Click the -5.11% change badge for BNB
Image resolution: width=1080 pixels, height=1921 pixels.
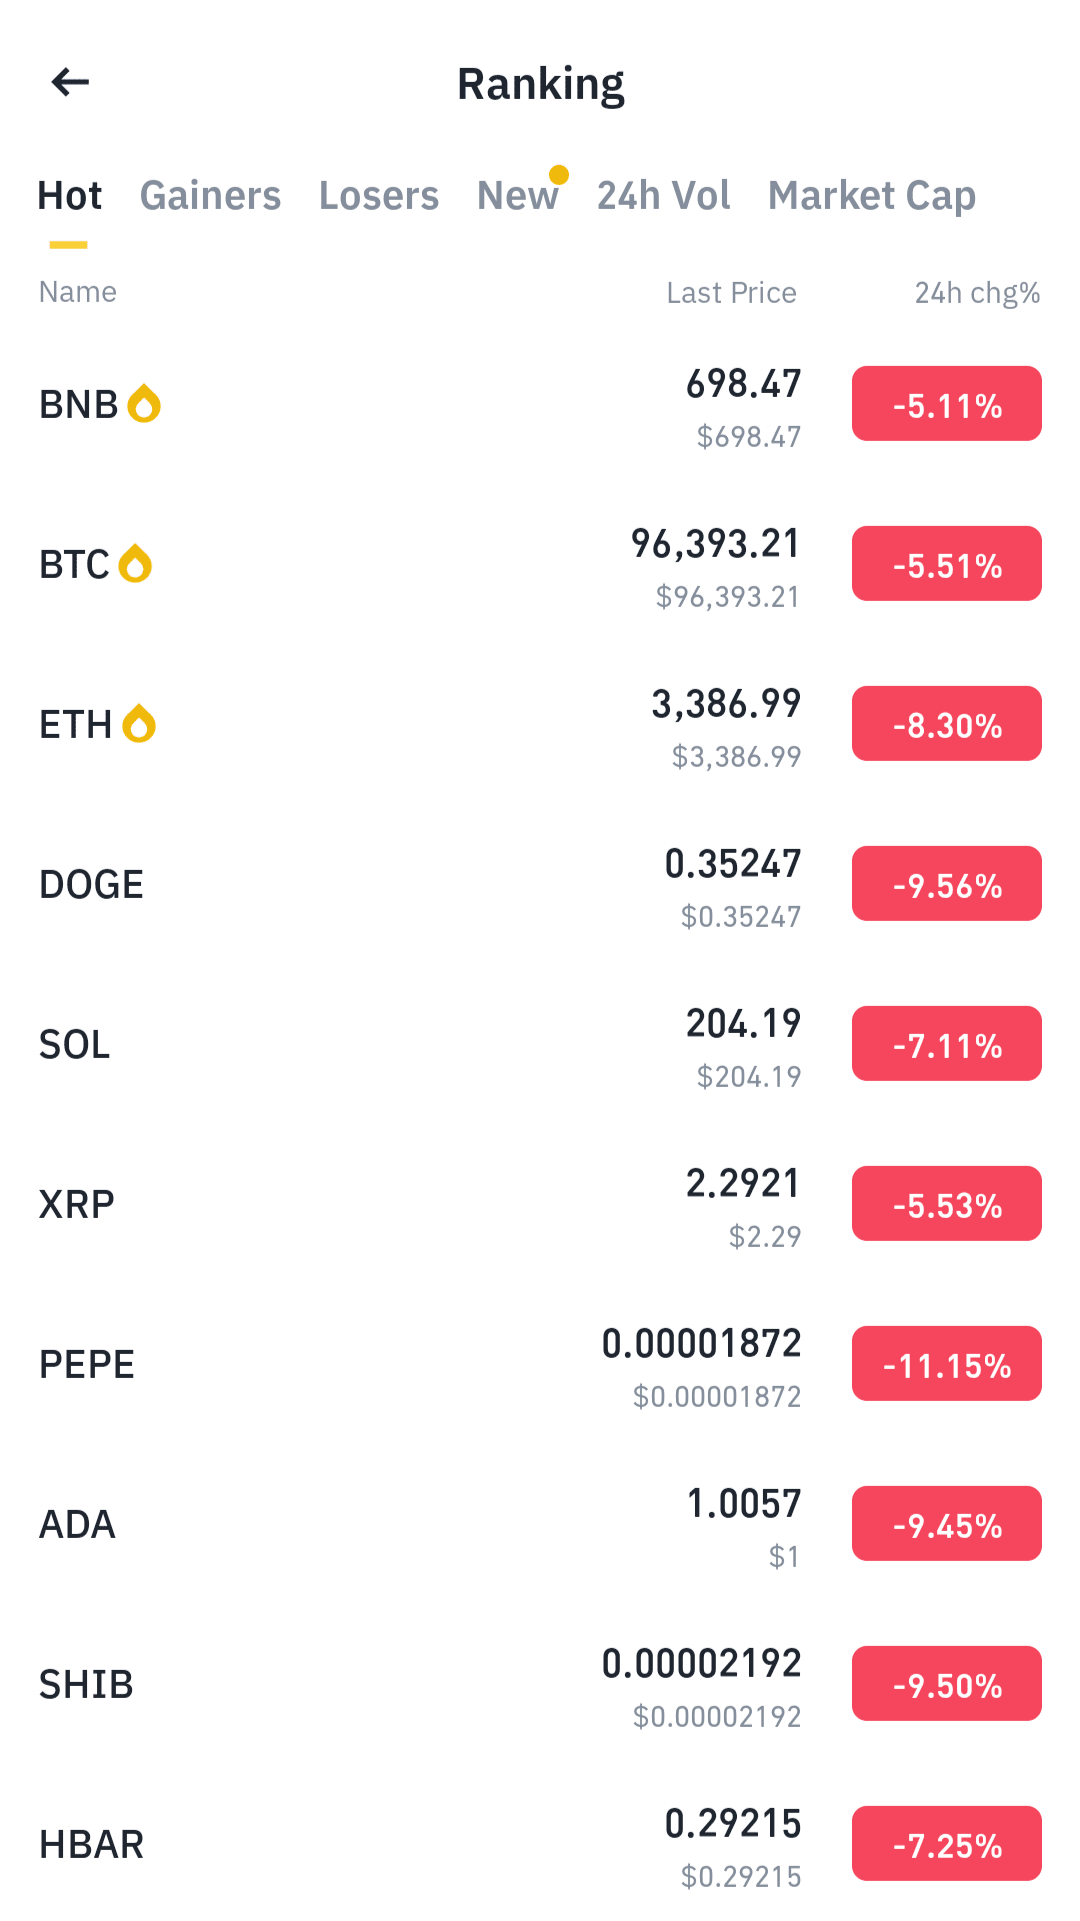coord(947,404)
